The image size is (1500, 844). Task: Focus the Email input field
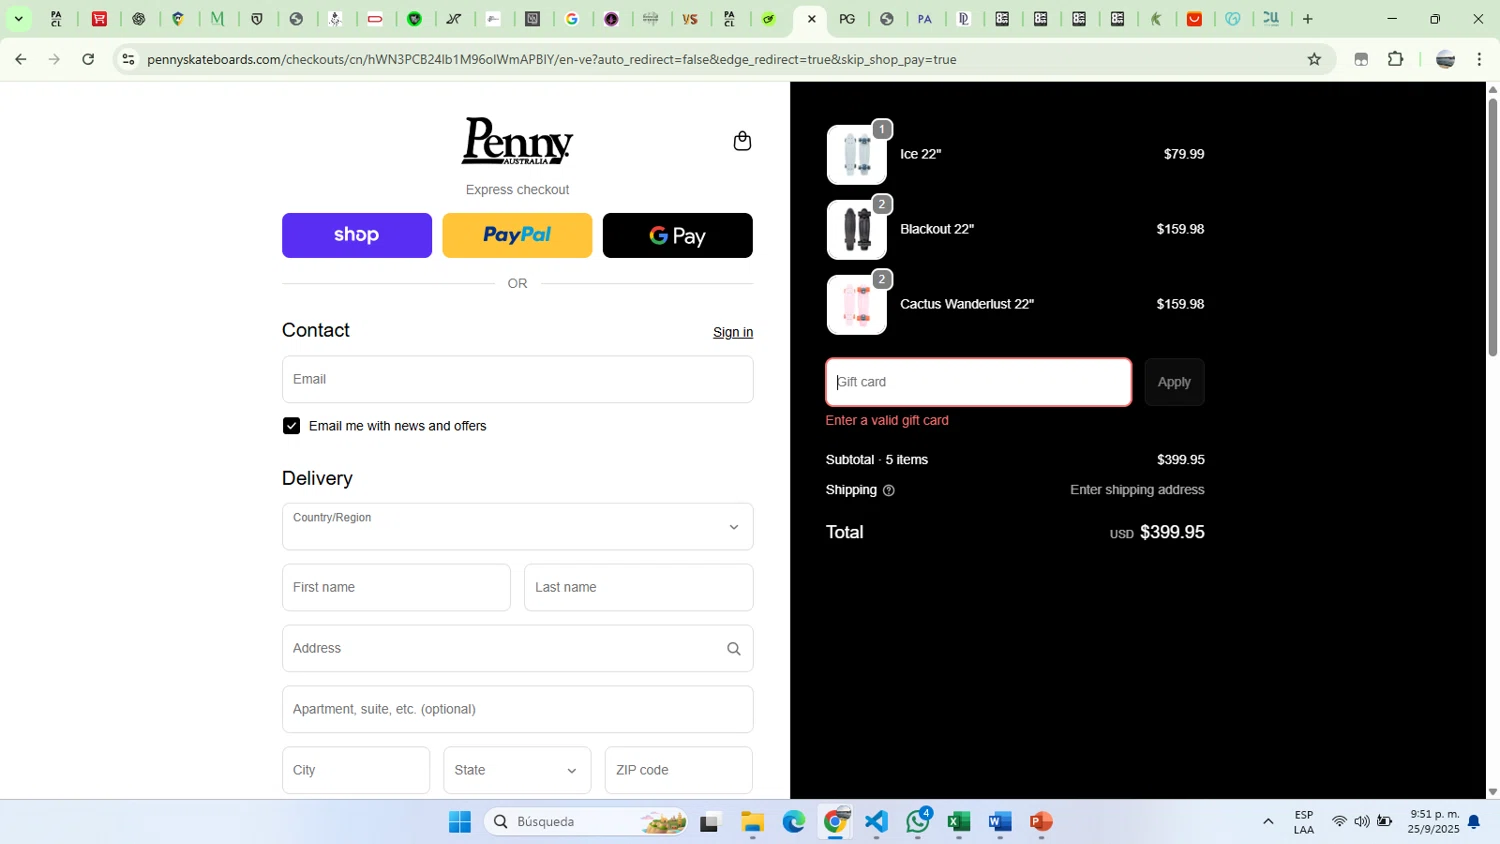click(x=517, y=379)
